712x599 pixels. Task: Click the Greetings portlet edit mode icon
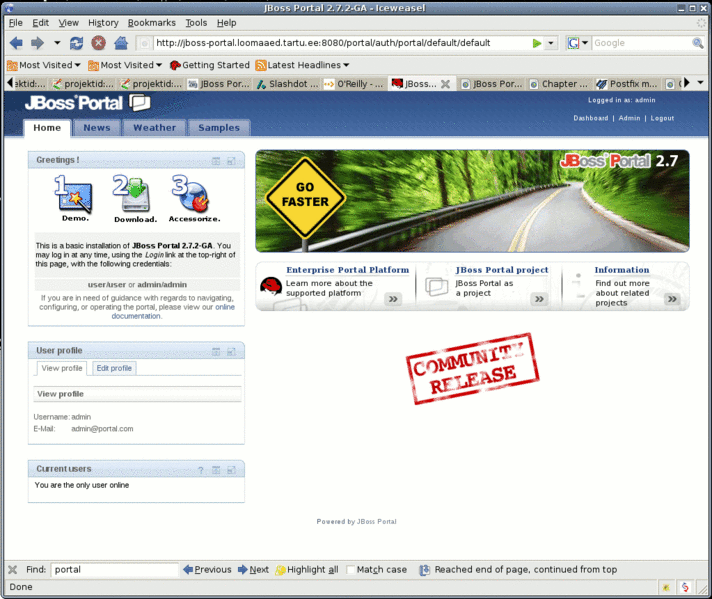click(x=216, y=161)
